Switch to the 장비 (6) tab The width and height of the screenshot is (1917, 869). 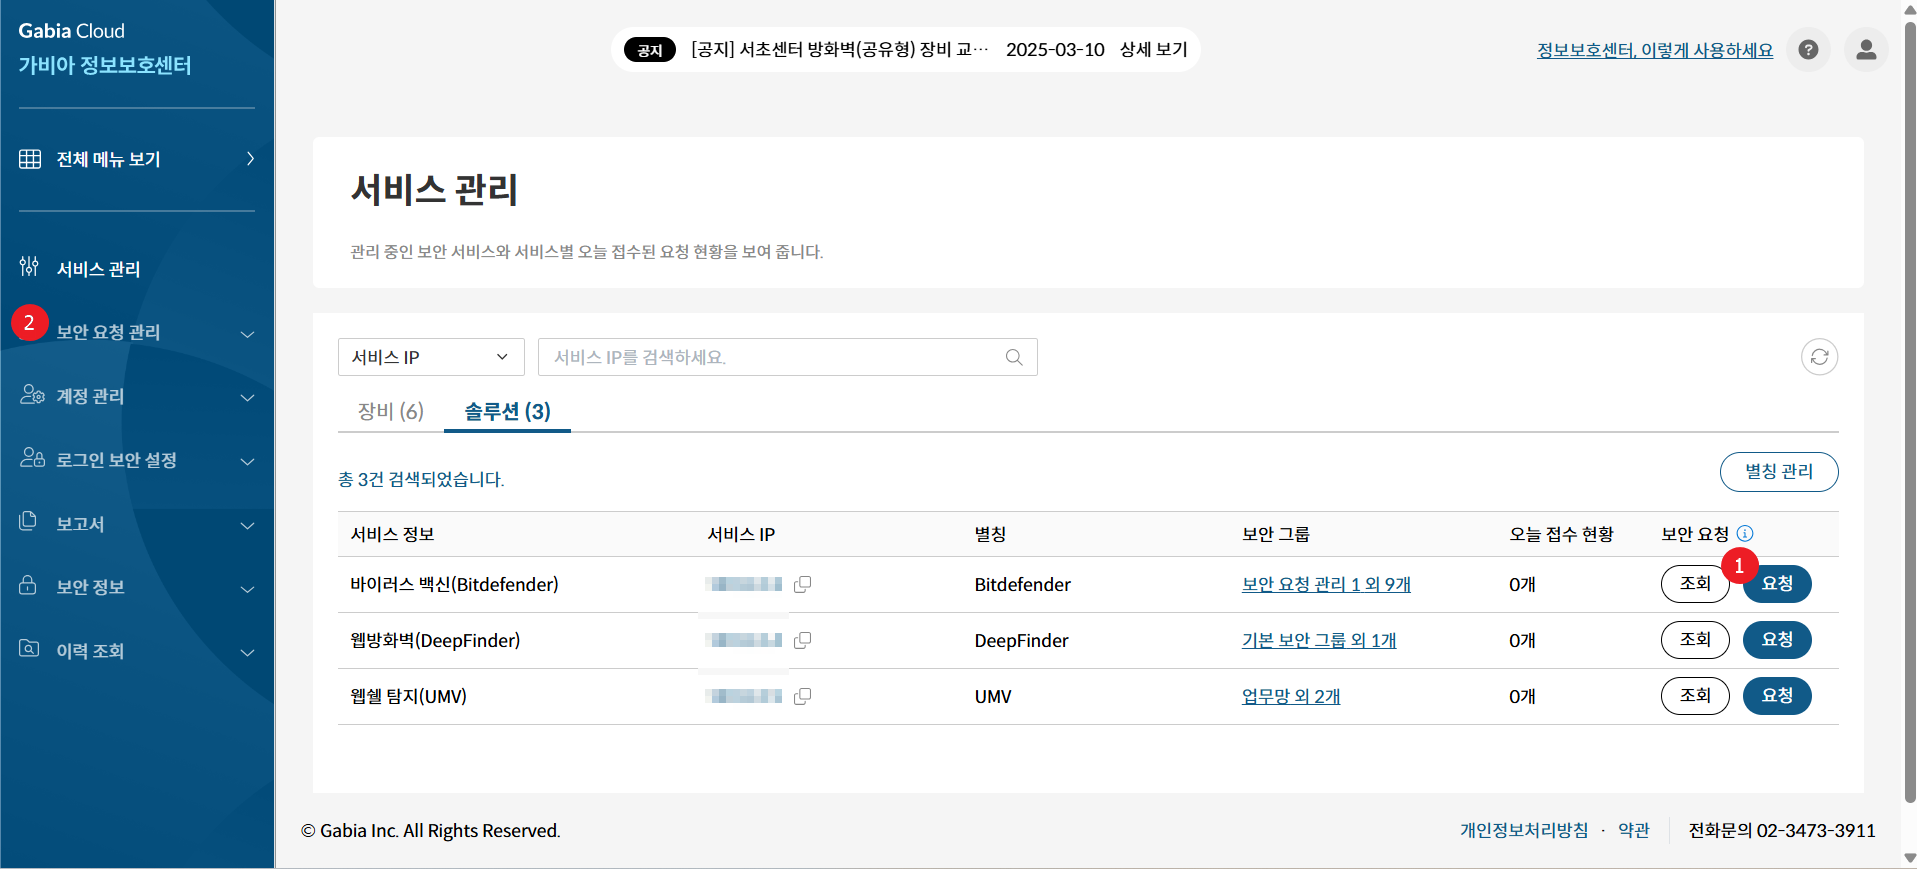pos(391,411)
